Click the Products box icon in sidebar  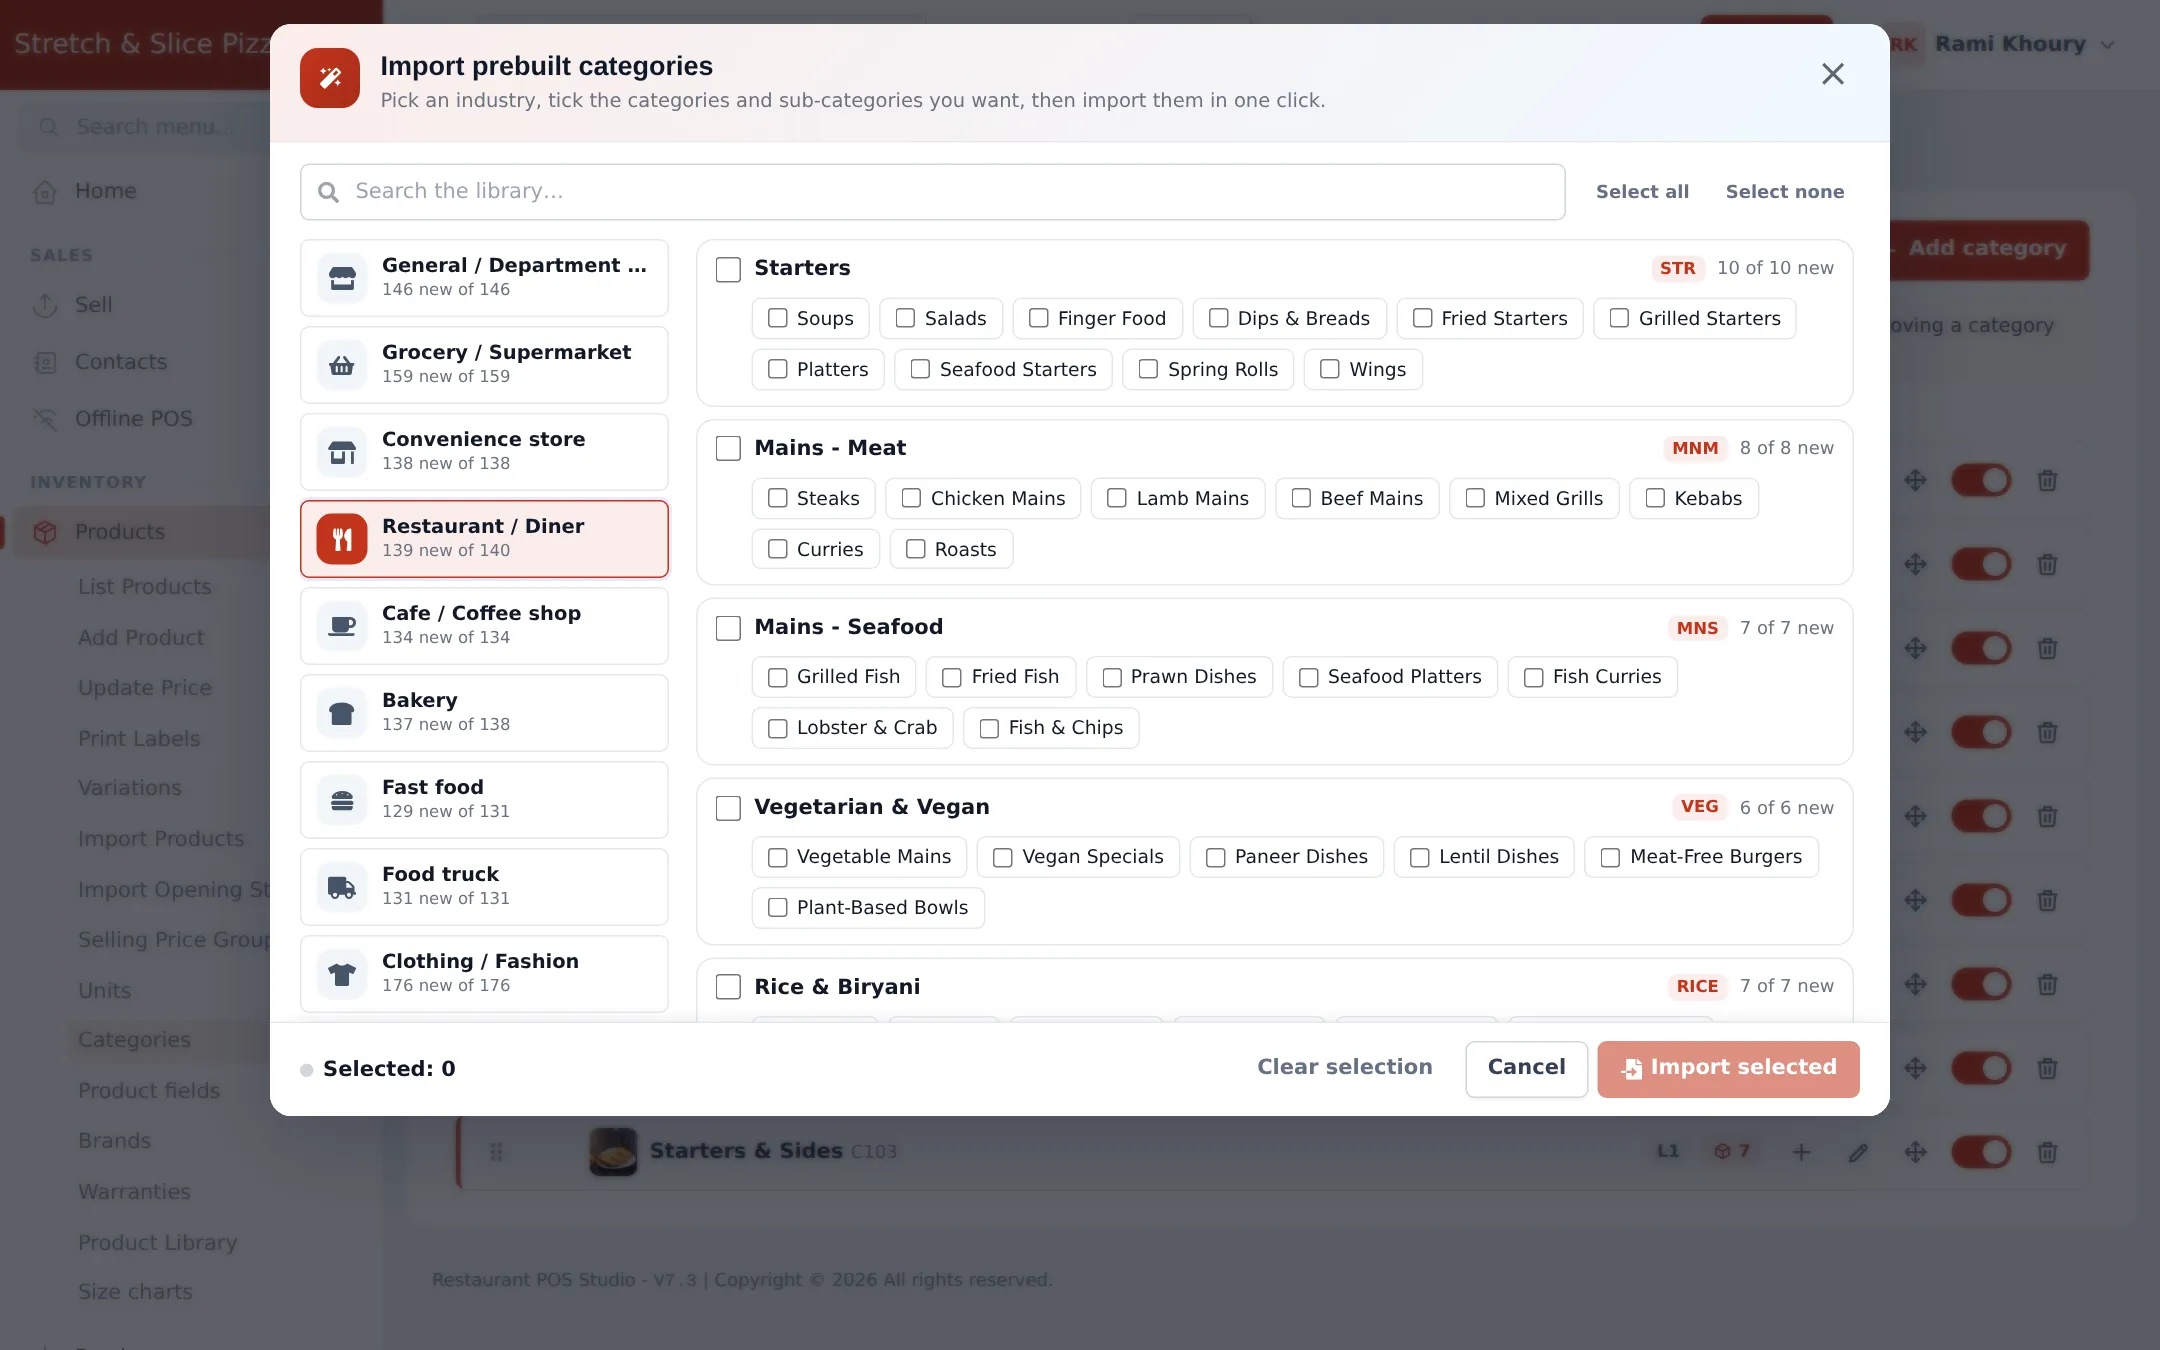point(45,532)
